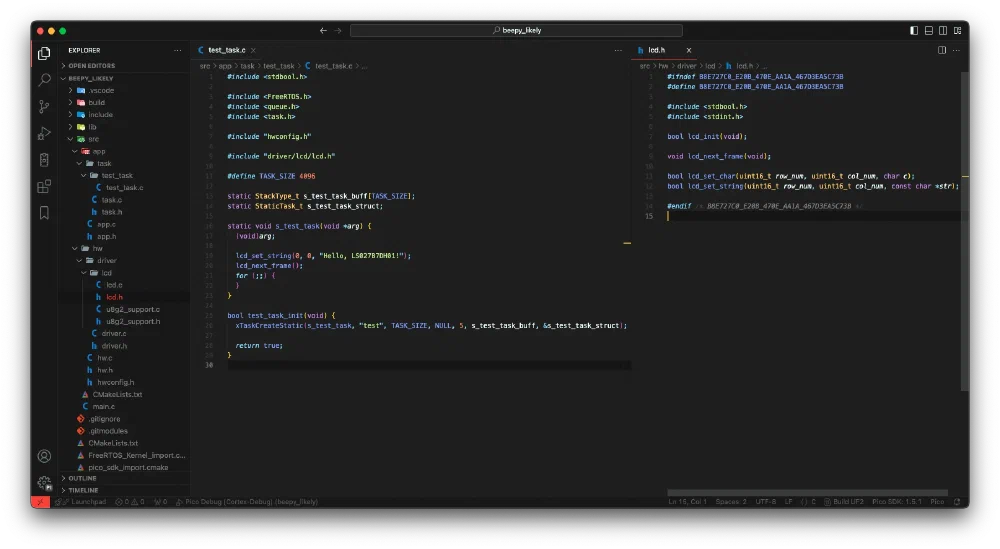Expand the build folder
The width and height of the screenshot is (1000, 549).
96,102
